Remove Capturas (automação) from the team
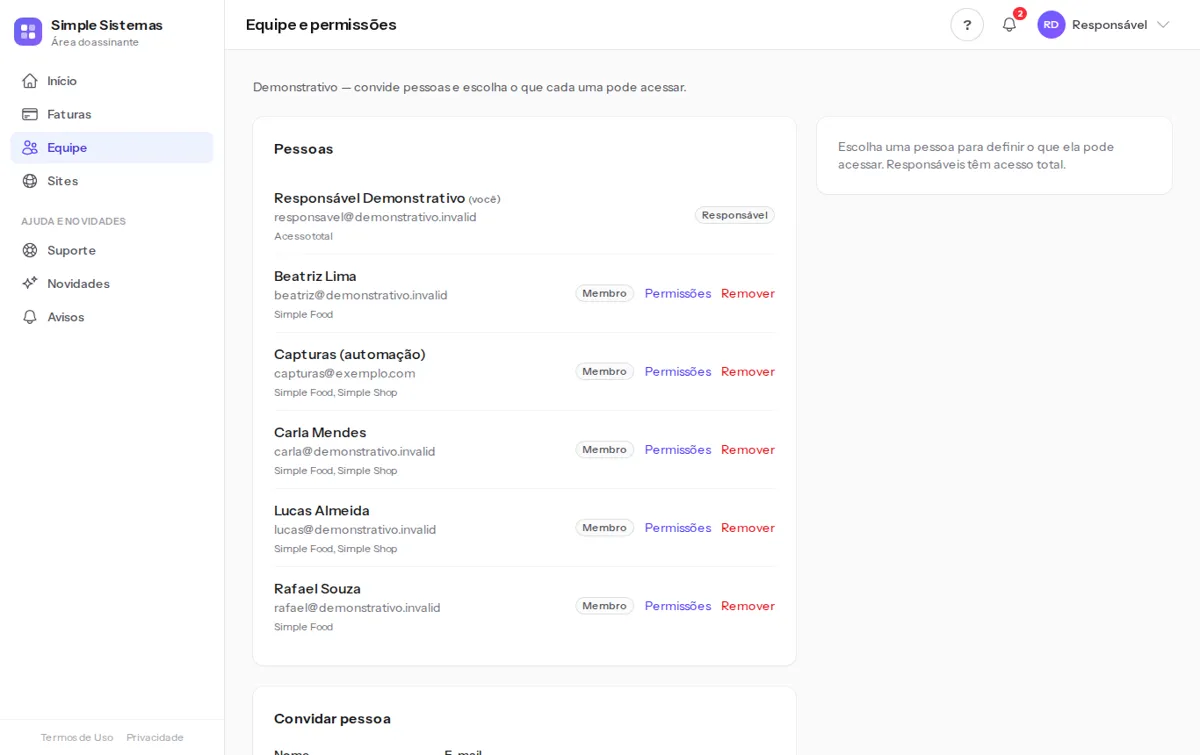This screenshot has height=755, width=1200. 748,371
